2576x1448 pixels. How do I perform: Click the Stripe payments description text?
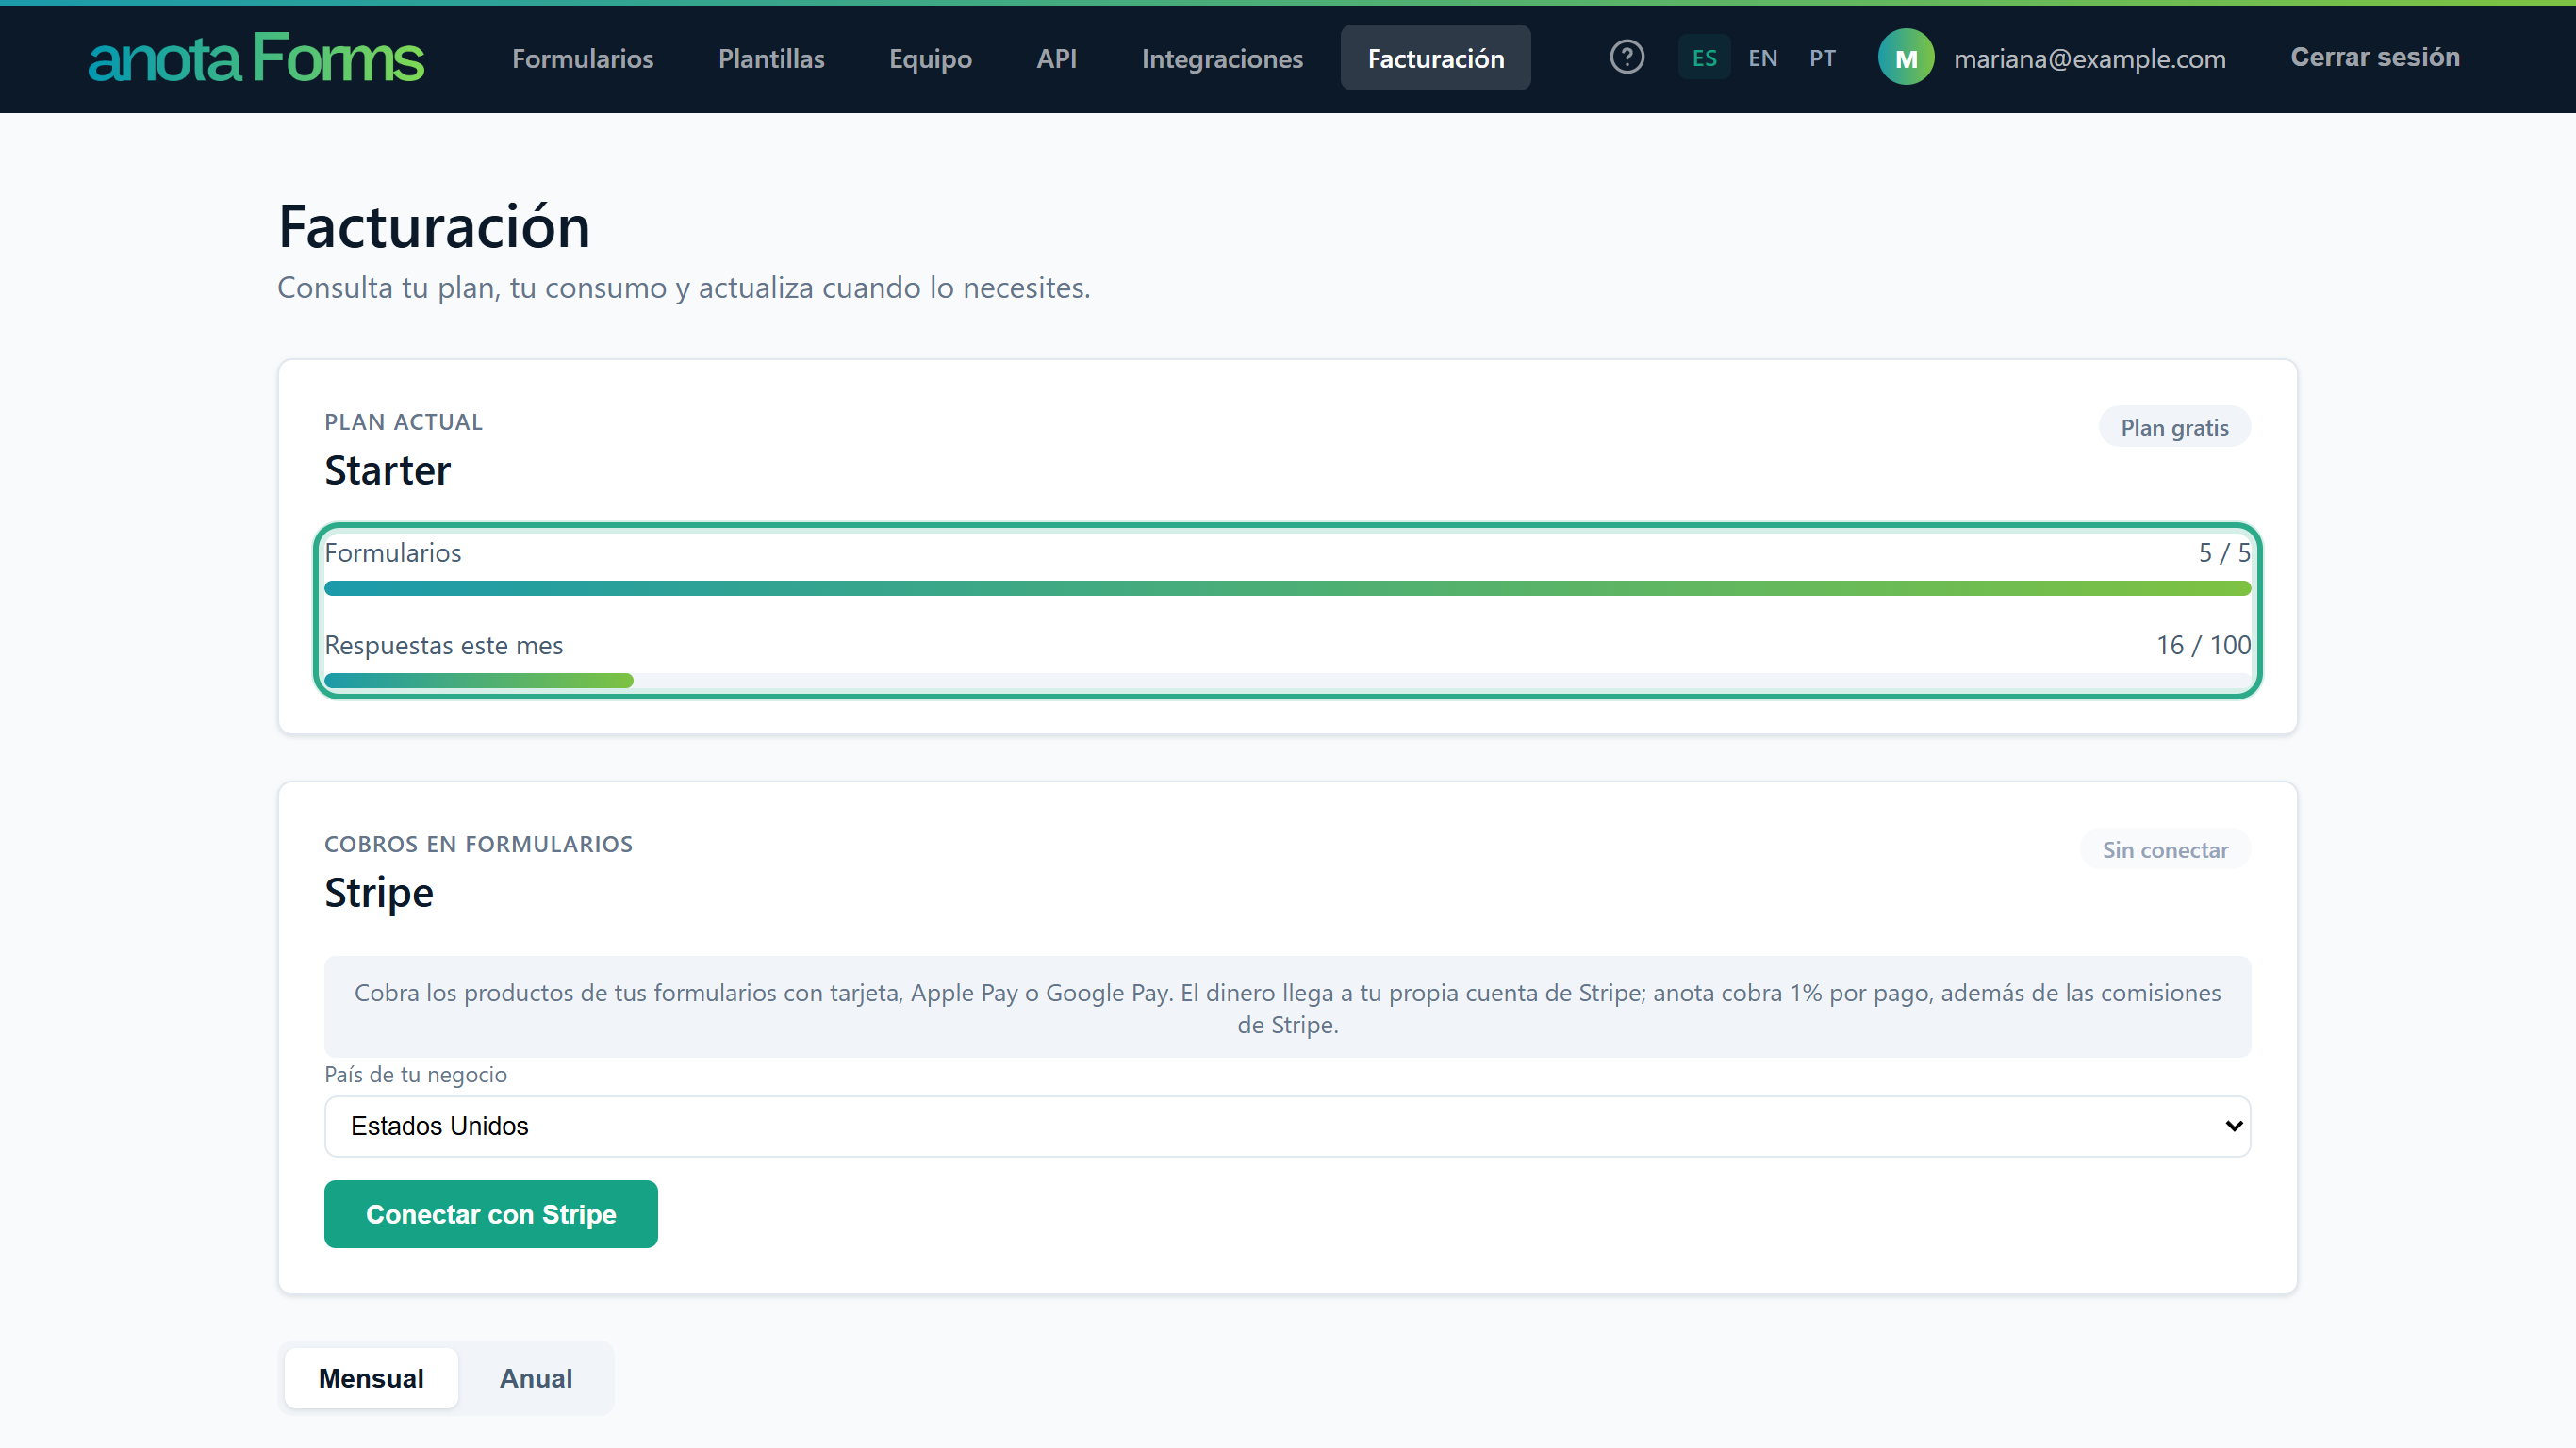pos(1287,1008)
